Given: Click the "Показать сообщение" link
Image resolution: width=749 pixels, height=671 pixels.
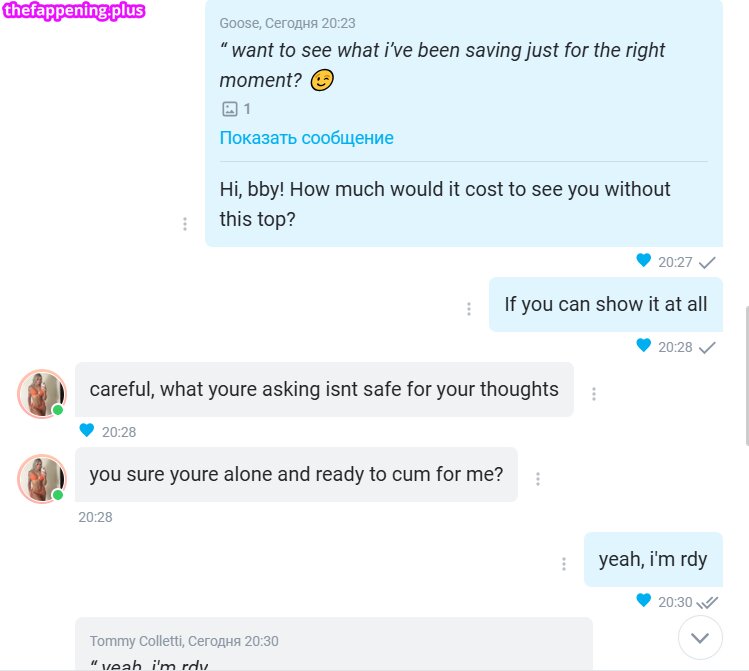Looking at the screenshot, I should click(x=306, y=138).
